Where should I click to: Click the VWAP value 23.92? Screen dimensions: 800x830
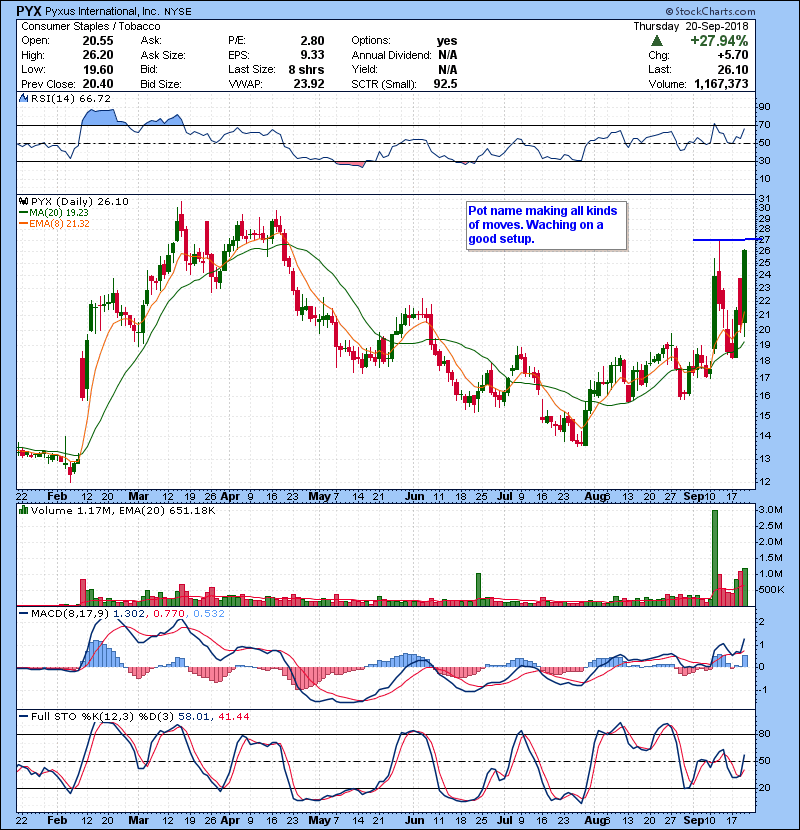click(x=309, y=84)
